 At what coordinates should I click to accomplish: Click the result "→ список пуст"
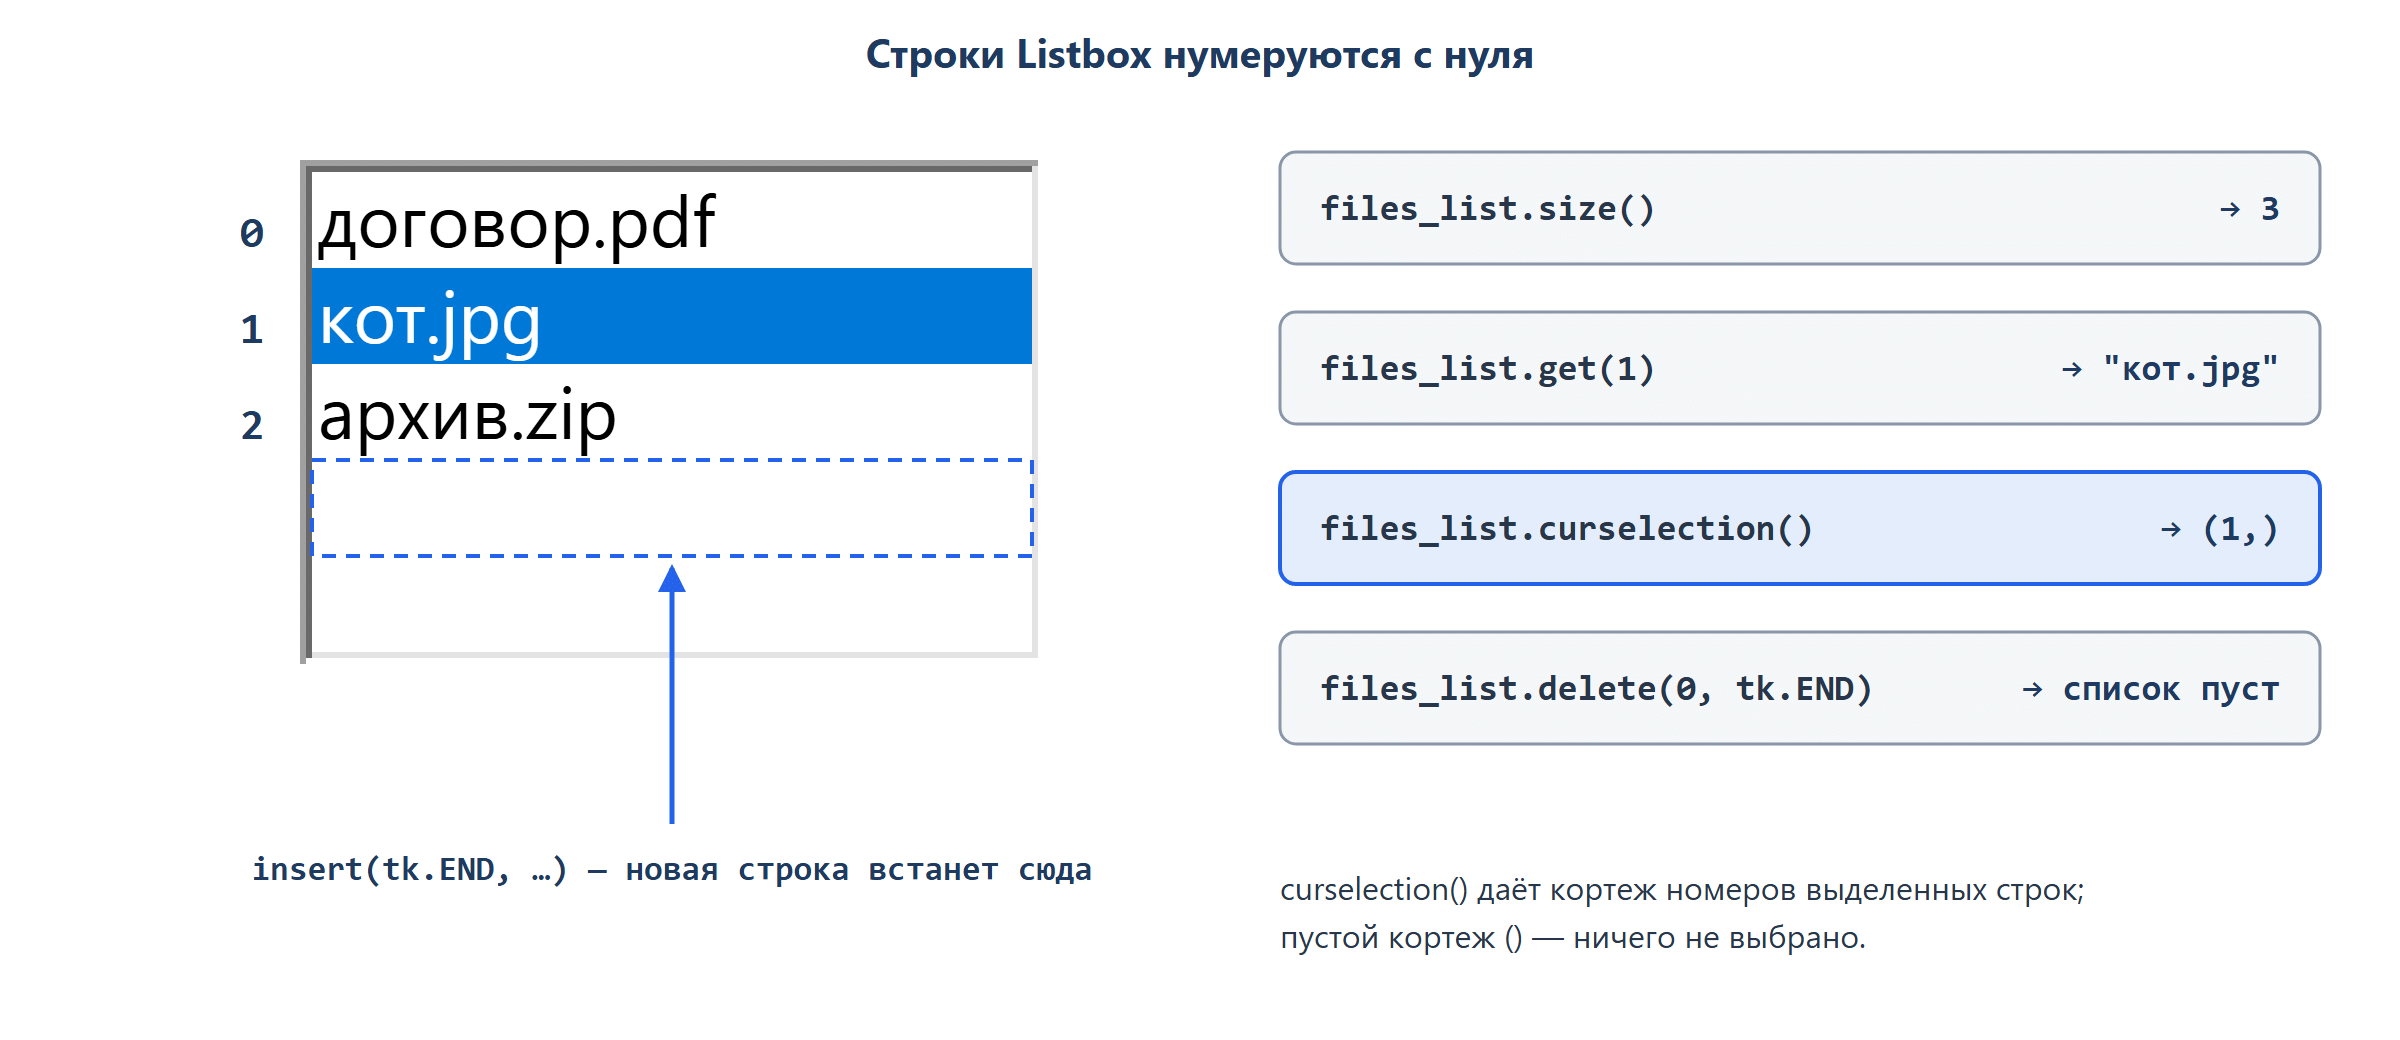tap(2150, 689)
